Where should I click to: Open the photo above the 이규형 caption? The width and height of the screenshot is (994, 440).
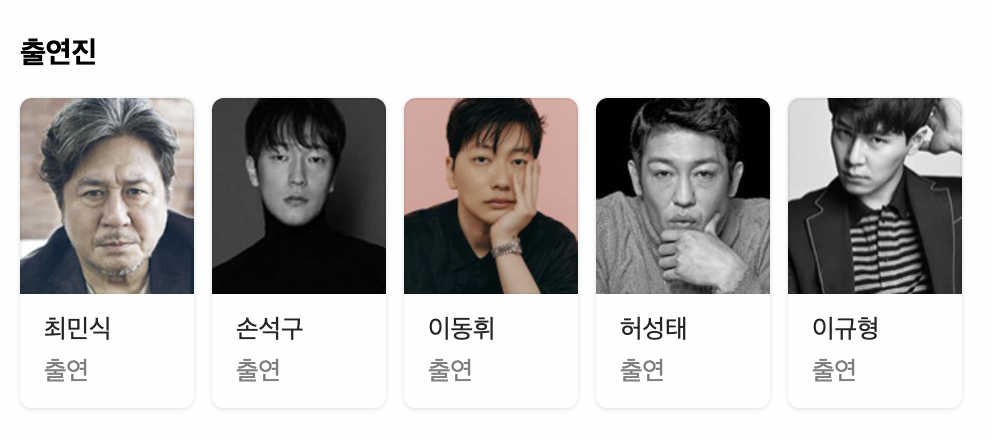click(x=875, y=196)
